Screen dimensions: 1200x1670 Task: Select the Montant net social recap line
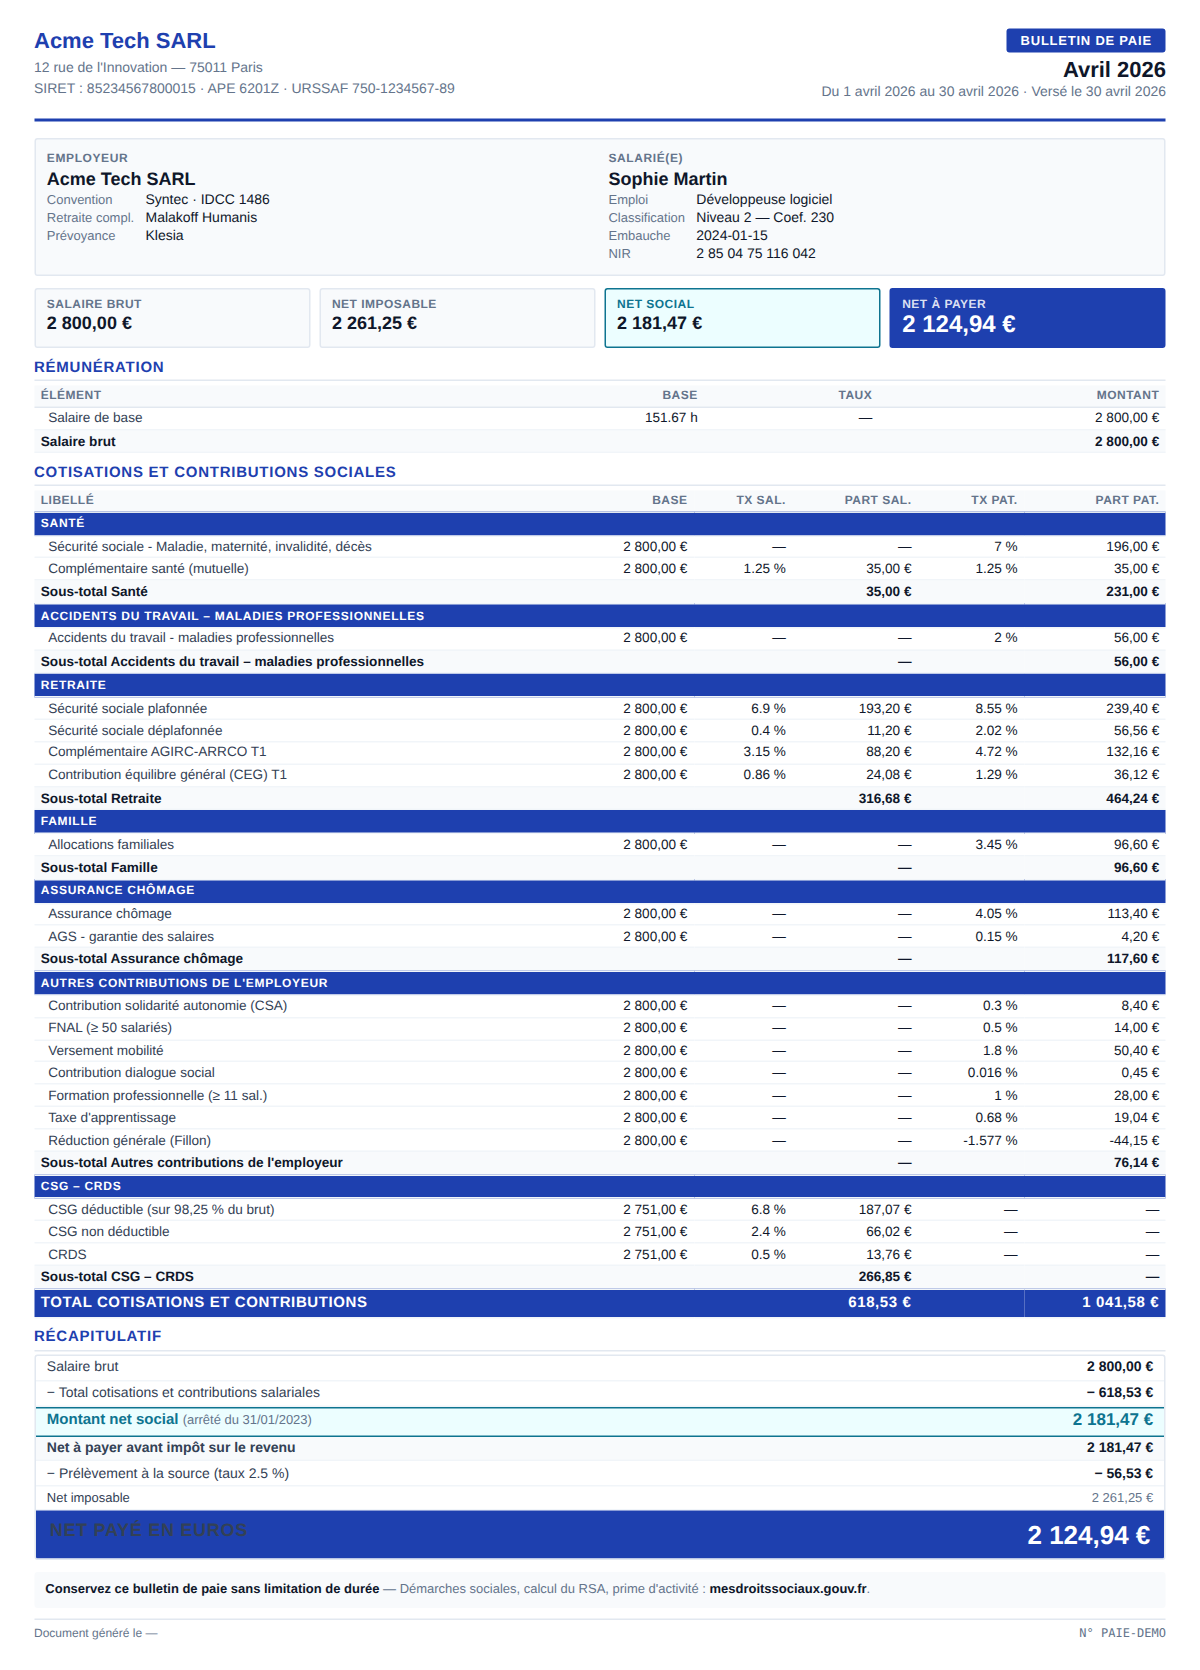[x=600, y=1420]
